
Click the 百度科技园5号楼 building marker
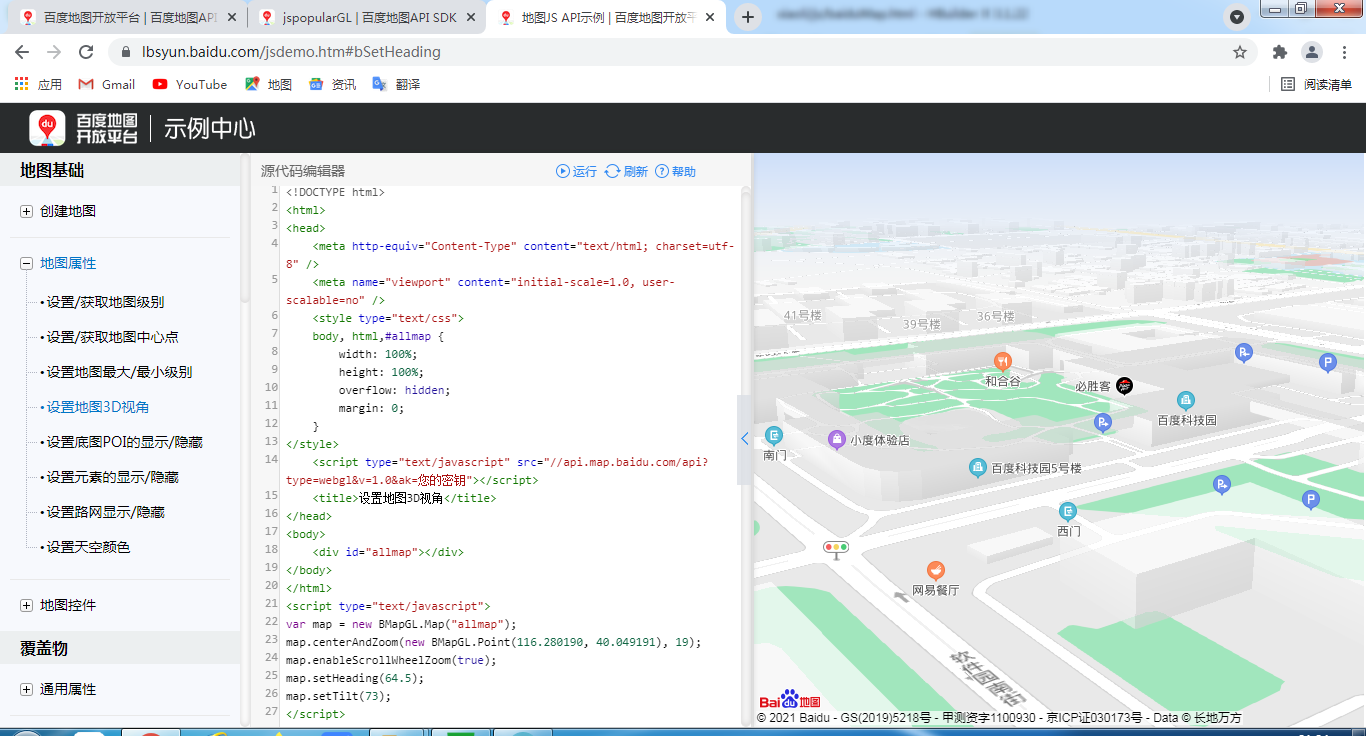978,467
